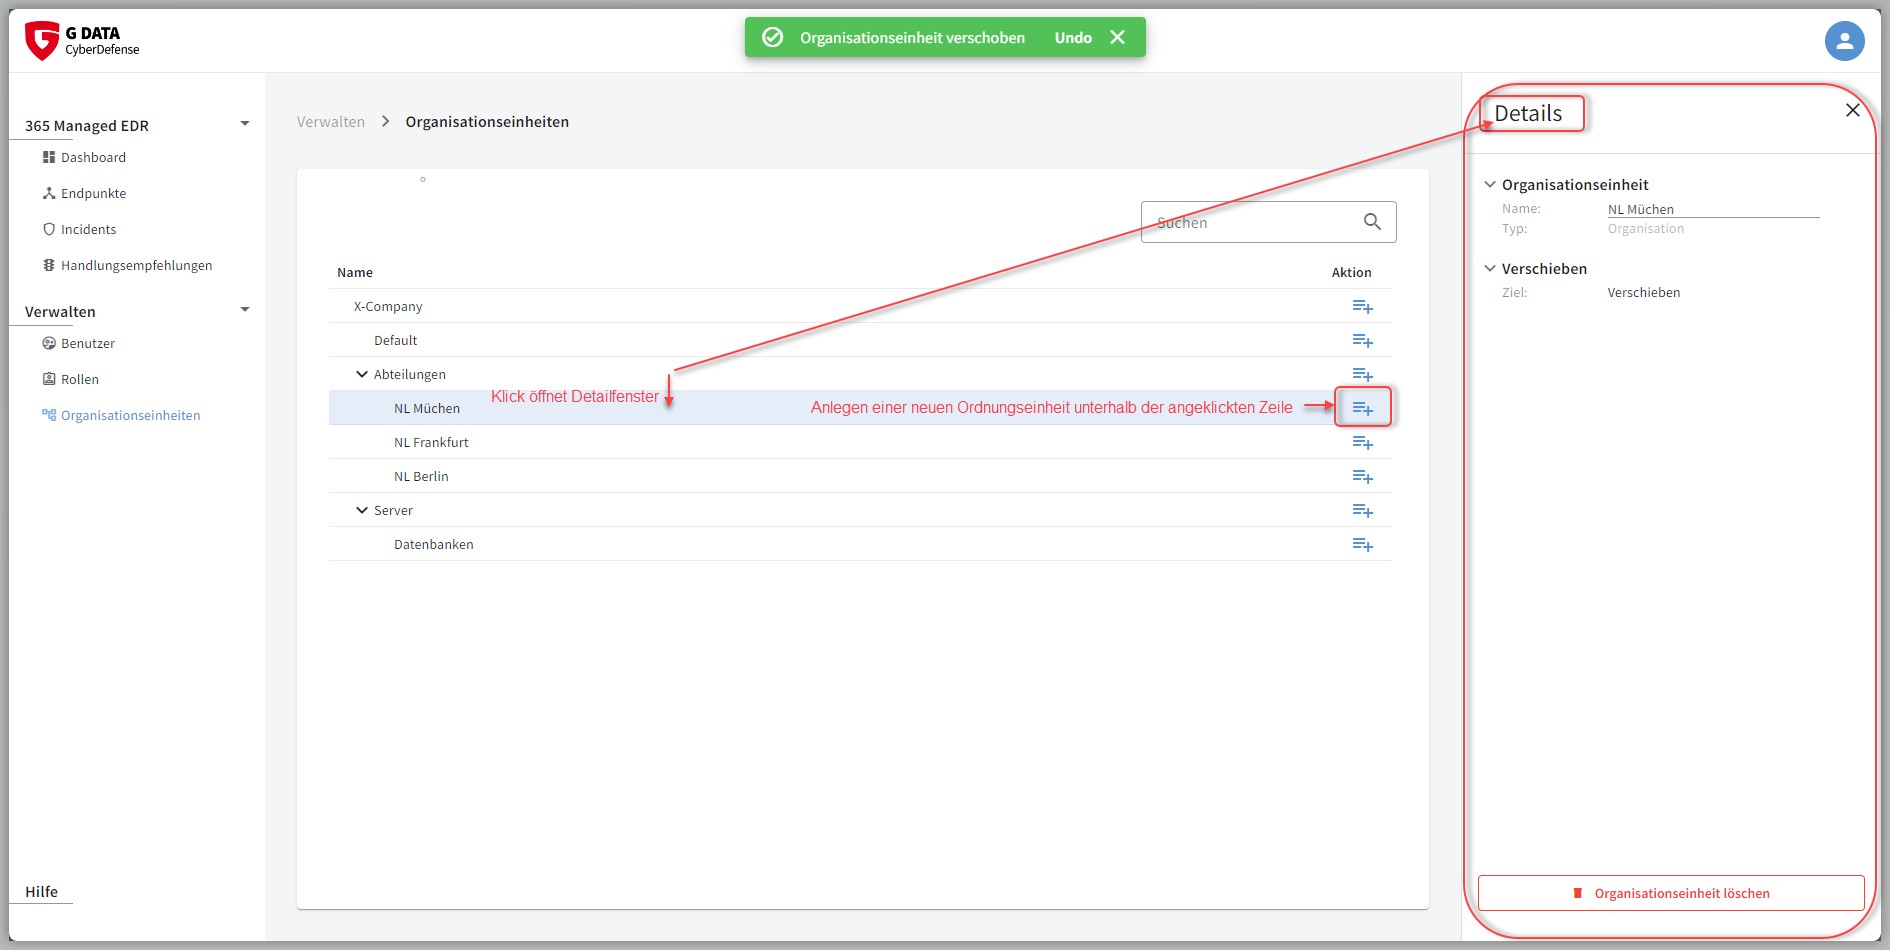Select Organisationseinheiten in the sidebar
Viewport: 1890px width, 950px height.
pyautogui.click(x=130, y=415)
